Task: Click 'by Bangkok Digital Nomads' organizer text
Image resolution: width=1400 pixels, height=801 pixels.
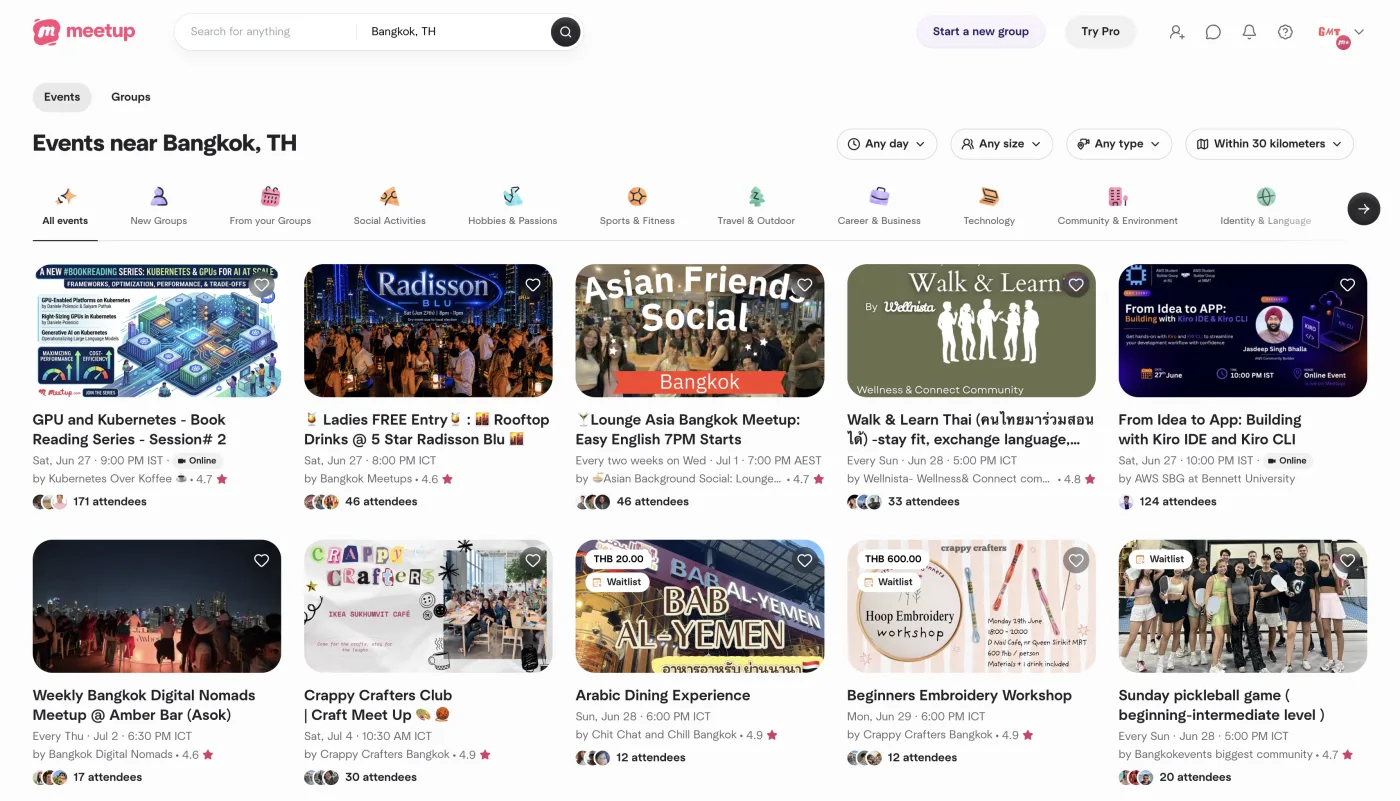Action: click(x=103, y=755)
